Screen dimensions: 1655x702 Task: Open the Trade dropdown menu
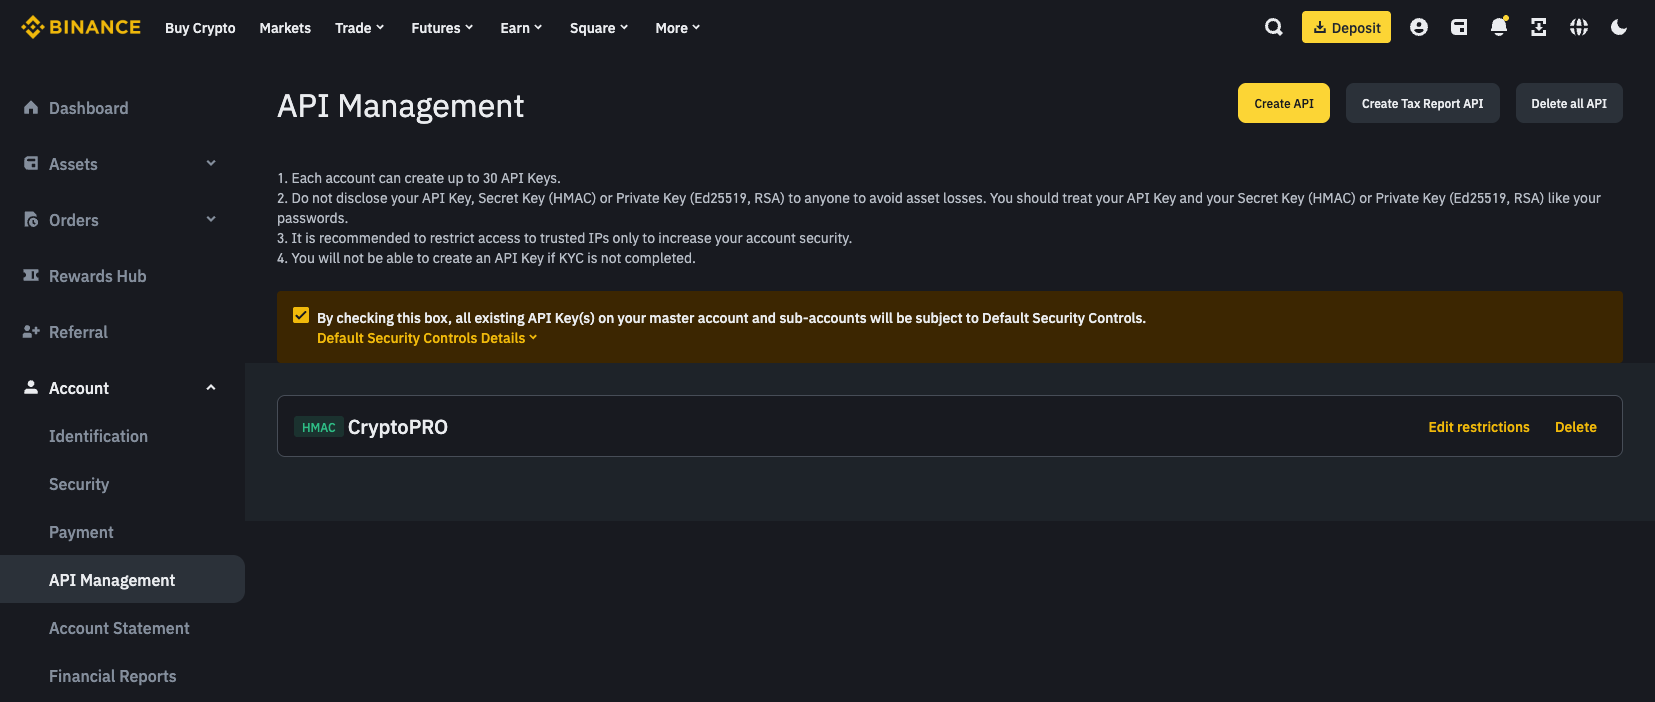click(359, 28)
